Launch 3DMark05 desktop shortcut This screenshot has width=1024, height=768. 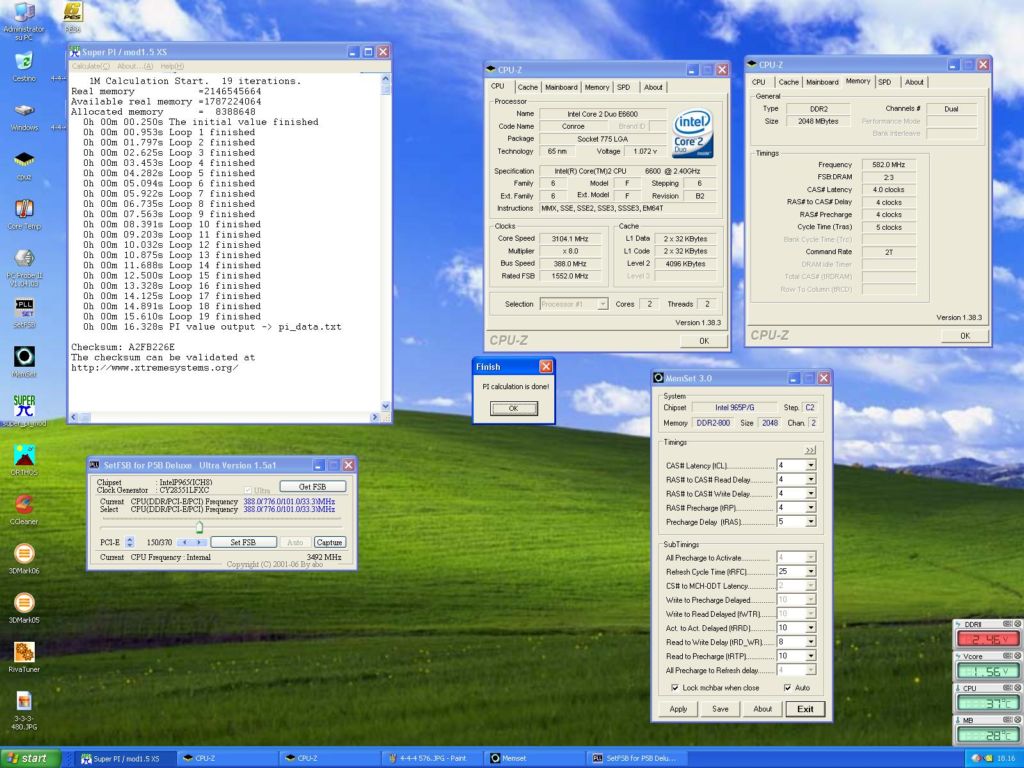(24, 608)
